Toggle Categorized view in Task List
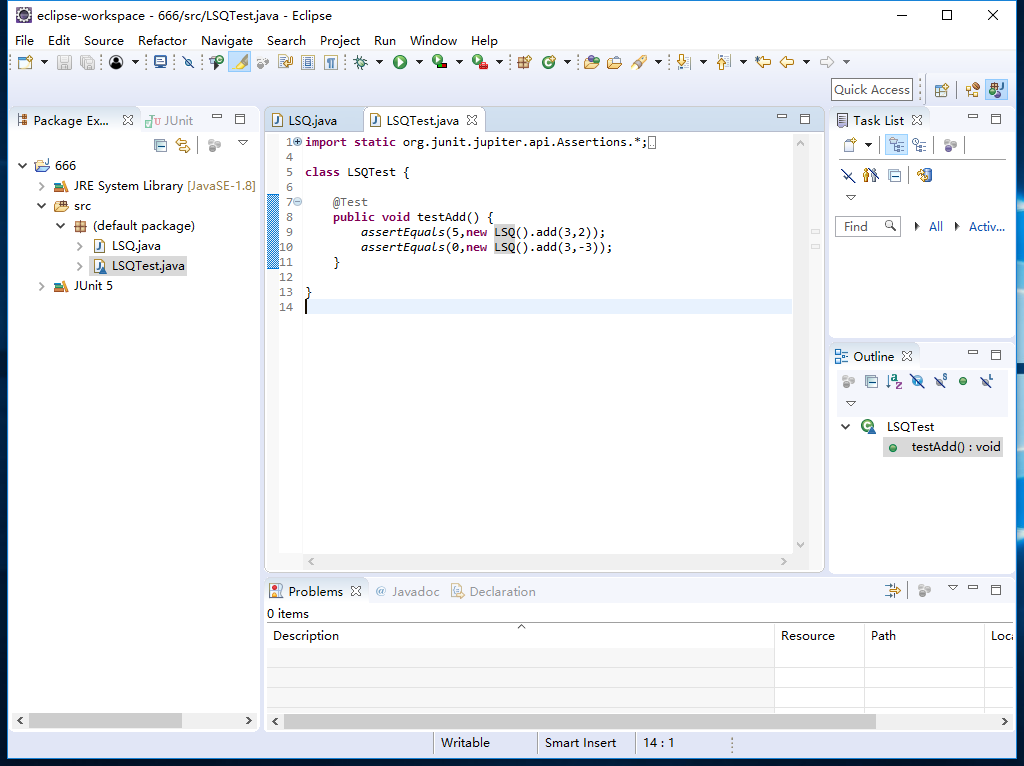This screenshot has width=1024, height=766. pos(896,145)
